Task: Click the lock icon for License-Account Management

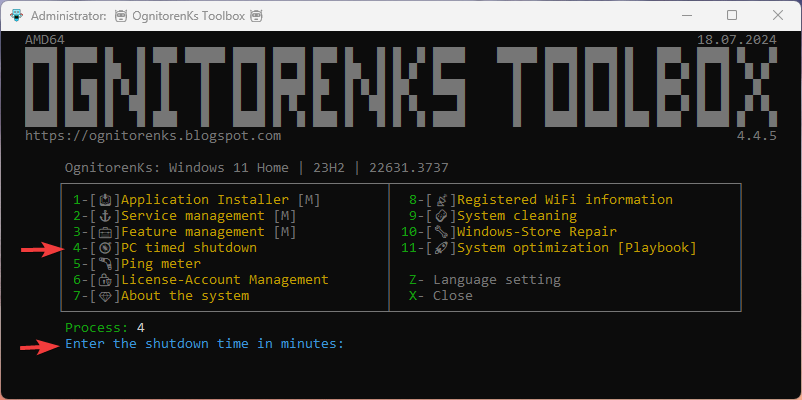Action: click(105, 280)
